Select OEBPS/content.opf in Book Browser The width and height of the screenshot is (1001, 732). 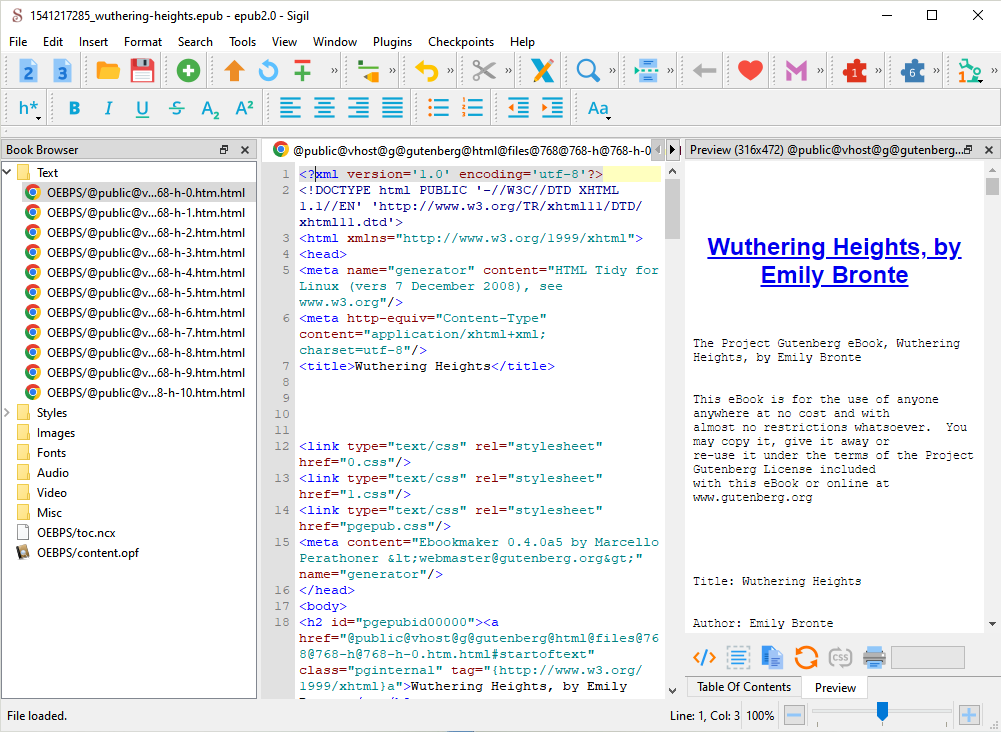coord(87,552)
